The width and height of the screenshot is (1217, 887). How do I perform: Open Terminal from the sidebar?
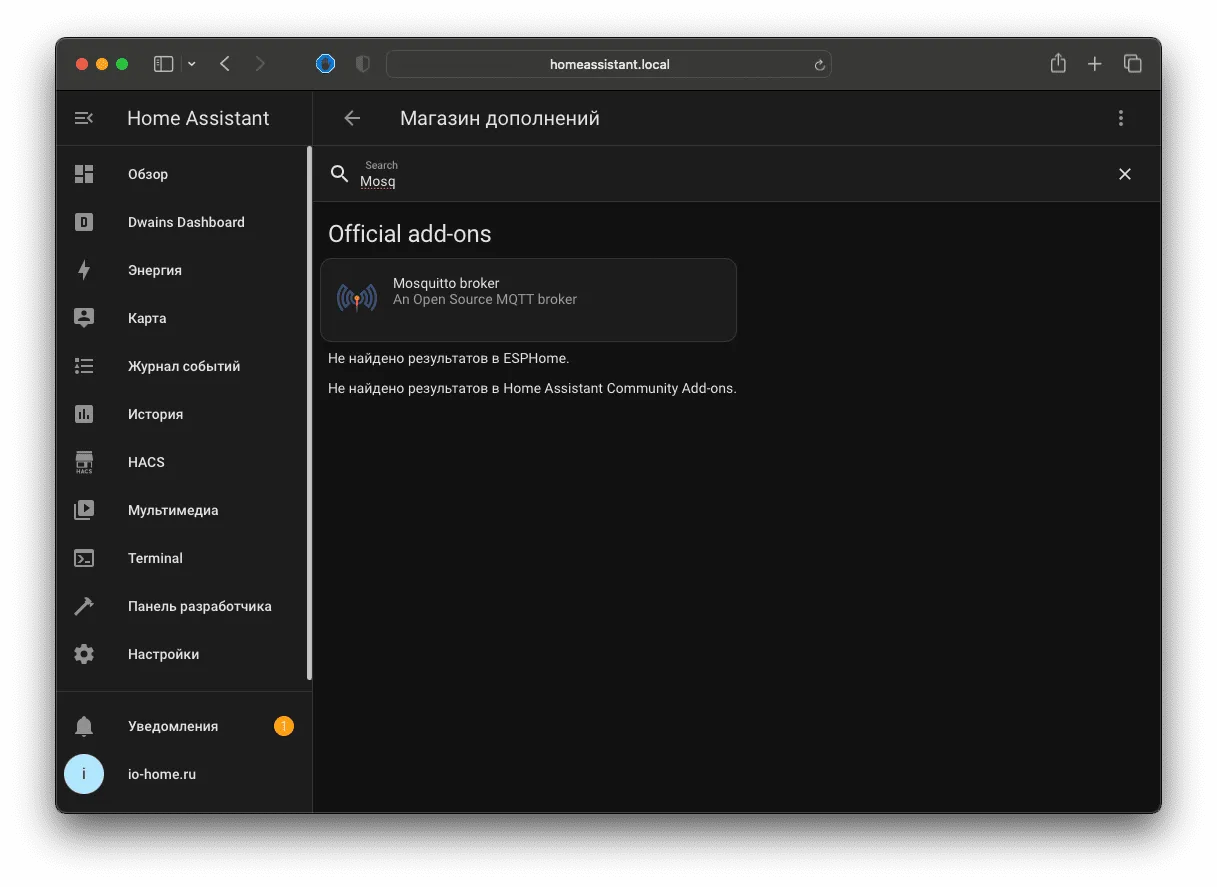(x=182, y=558)
